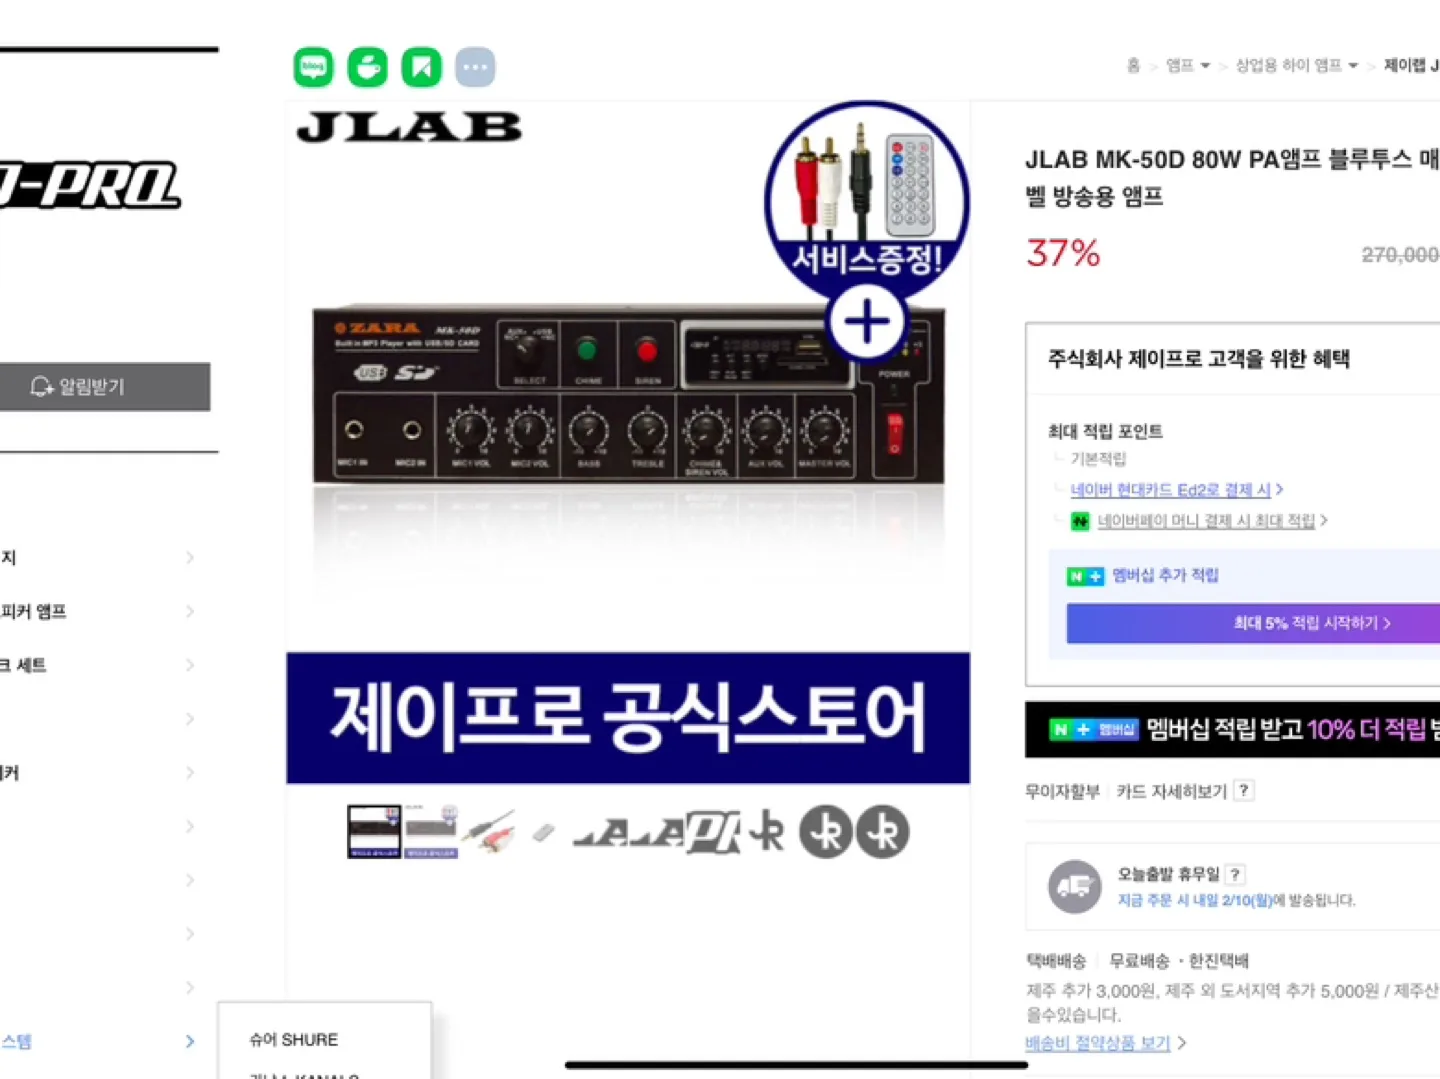Click the blue plus circle on product image
This screenshot has width=1440, height=1079.
pos(866,322)
